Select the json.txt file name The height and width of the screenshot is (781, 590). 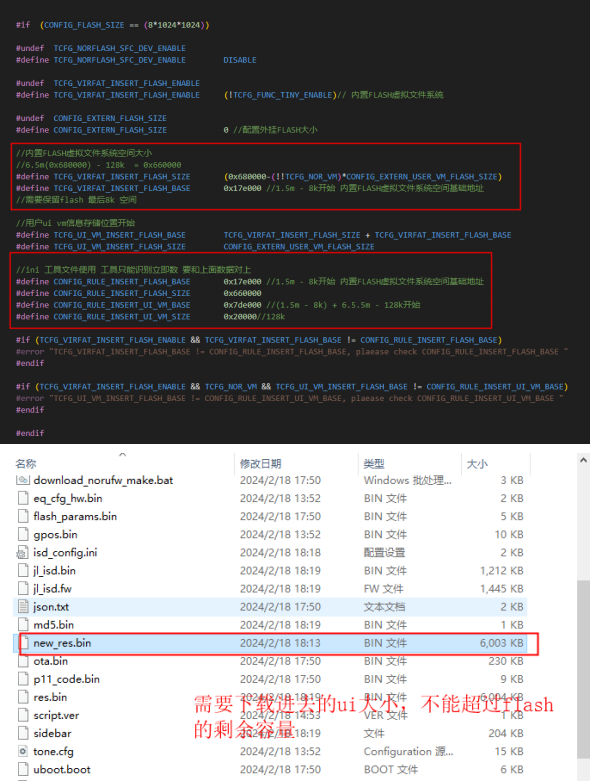point(51,607)
